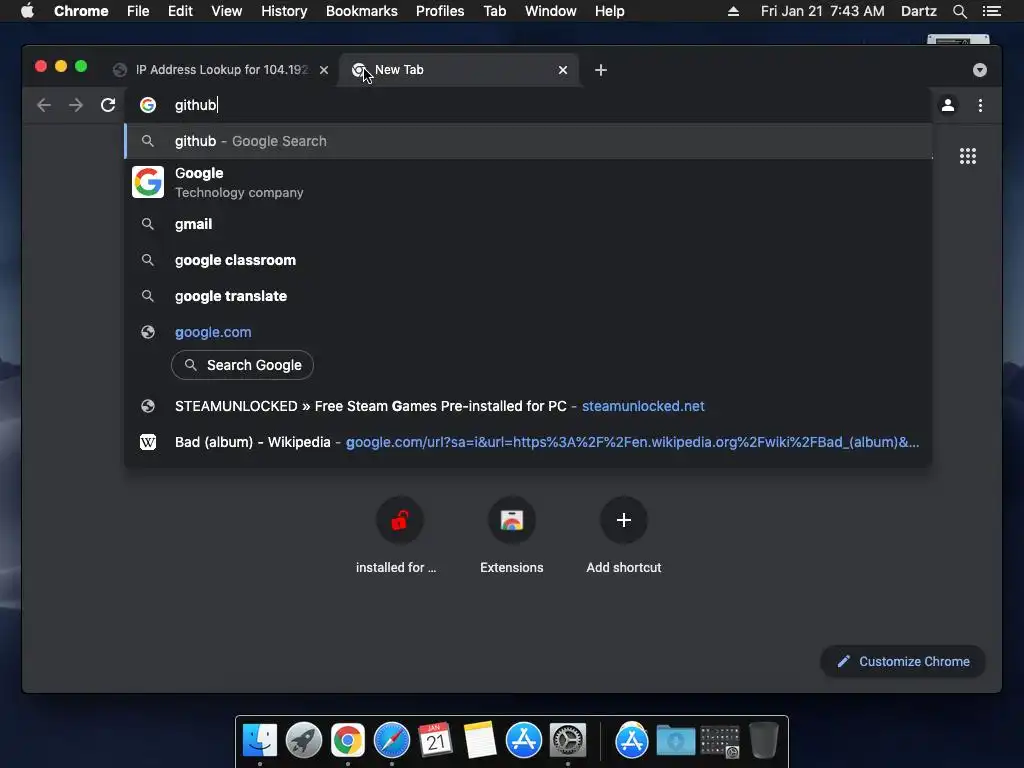Click the Wikipedia W icon in suggestions

tap(148, 442)
